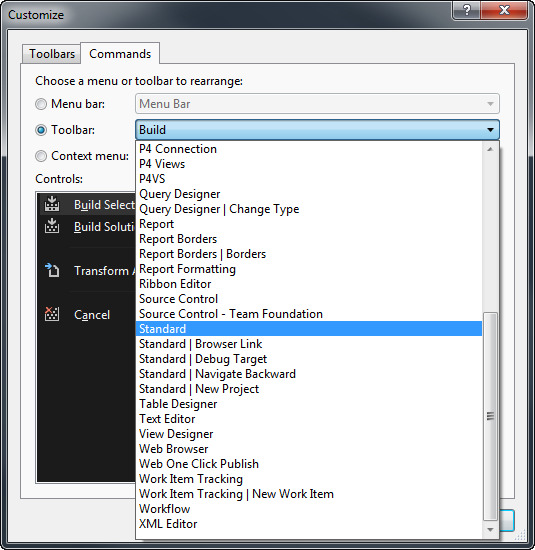
Task: Choose Workflow from the list
Action: pyautogui.click(x=309, y=509)
